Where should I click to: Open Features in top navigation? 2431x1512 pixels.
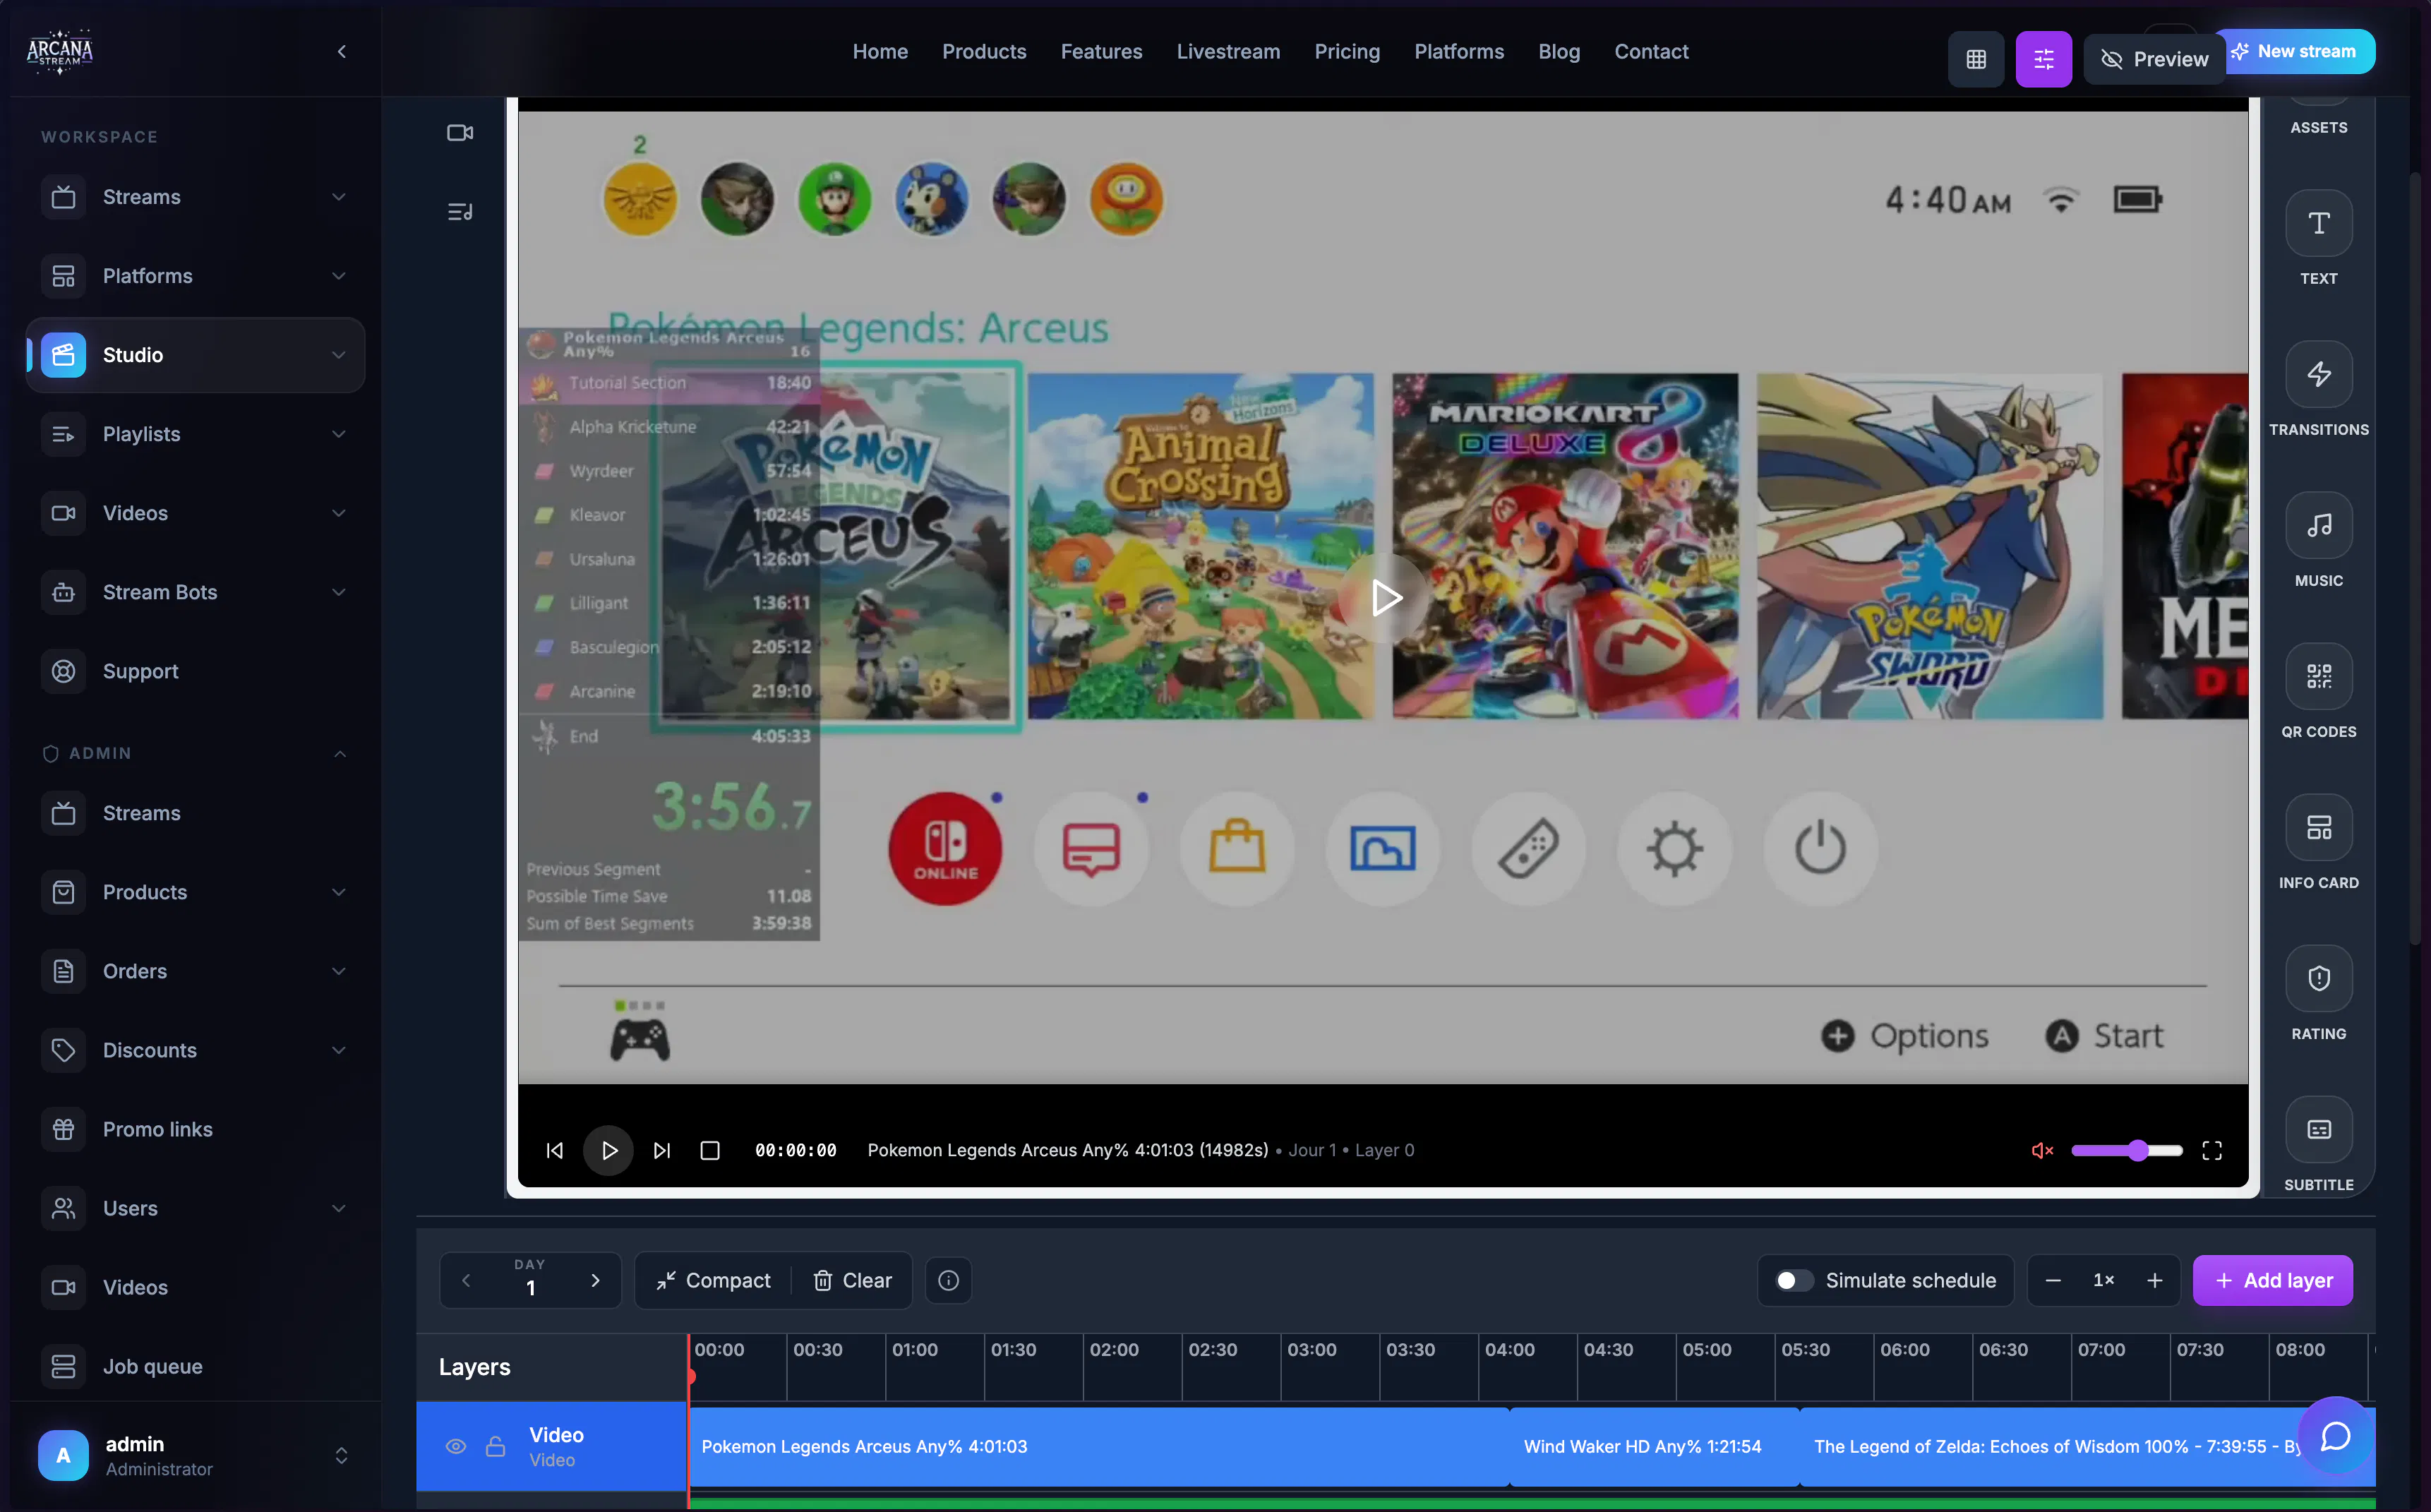click(x=1101, y=51)
